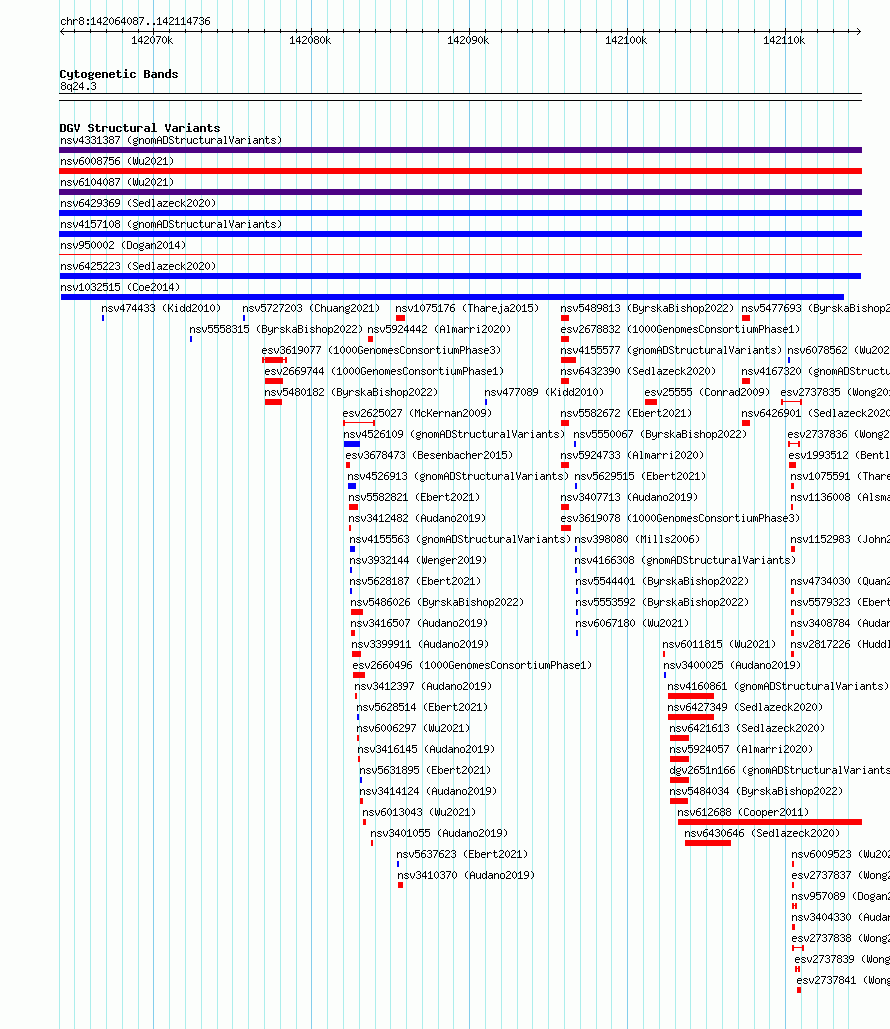Open nsv4155563 (gnomADStructuralVariants) label
Image resolution: width=890 pixels, height=1029 pixels.
pyautogui.click(x=460, y=539)
